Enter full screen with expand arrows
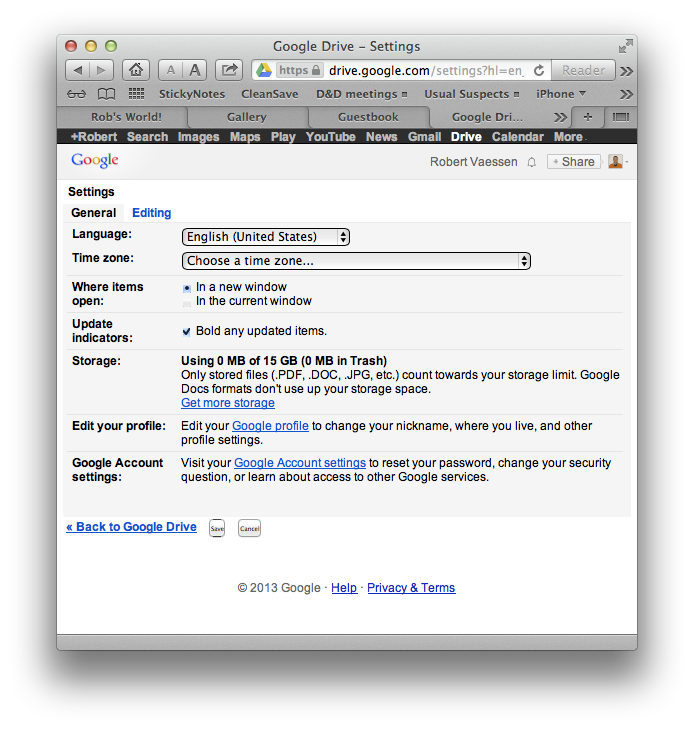The height and width of the screenshot is (729, 694). (x=626, y=46)
